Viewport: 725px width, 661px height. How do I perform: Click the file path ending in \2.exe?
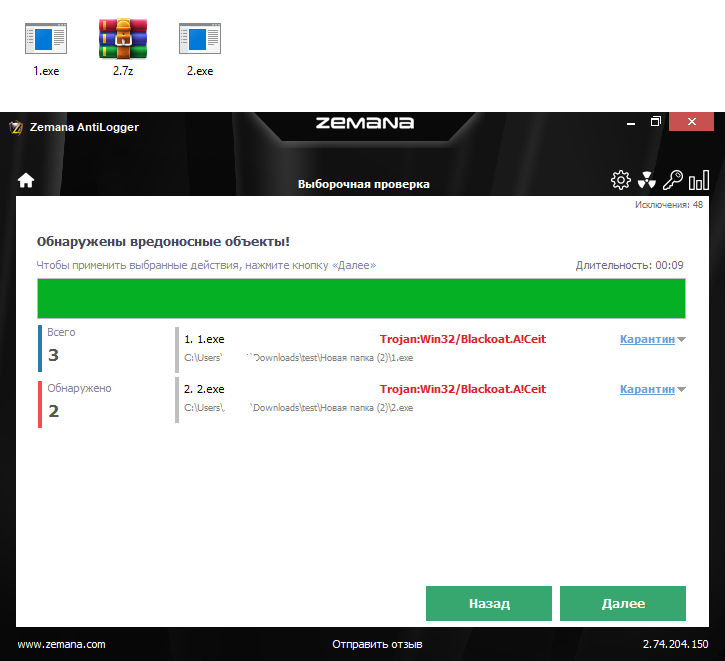point(299,408)
